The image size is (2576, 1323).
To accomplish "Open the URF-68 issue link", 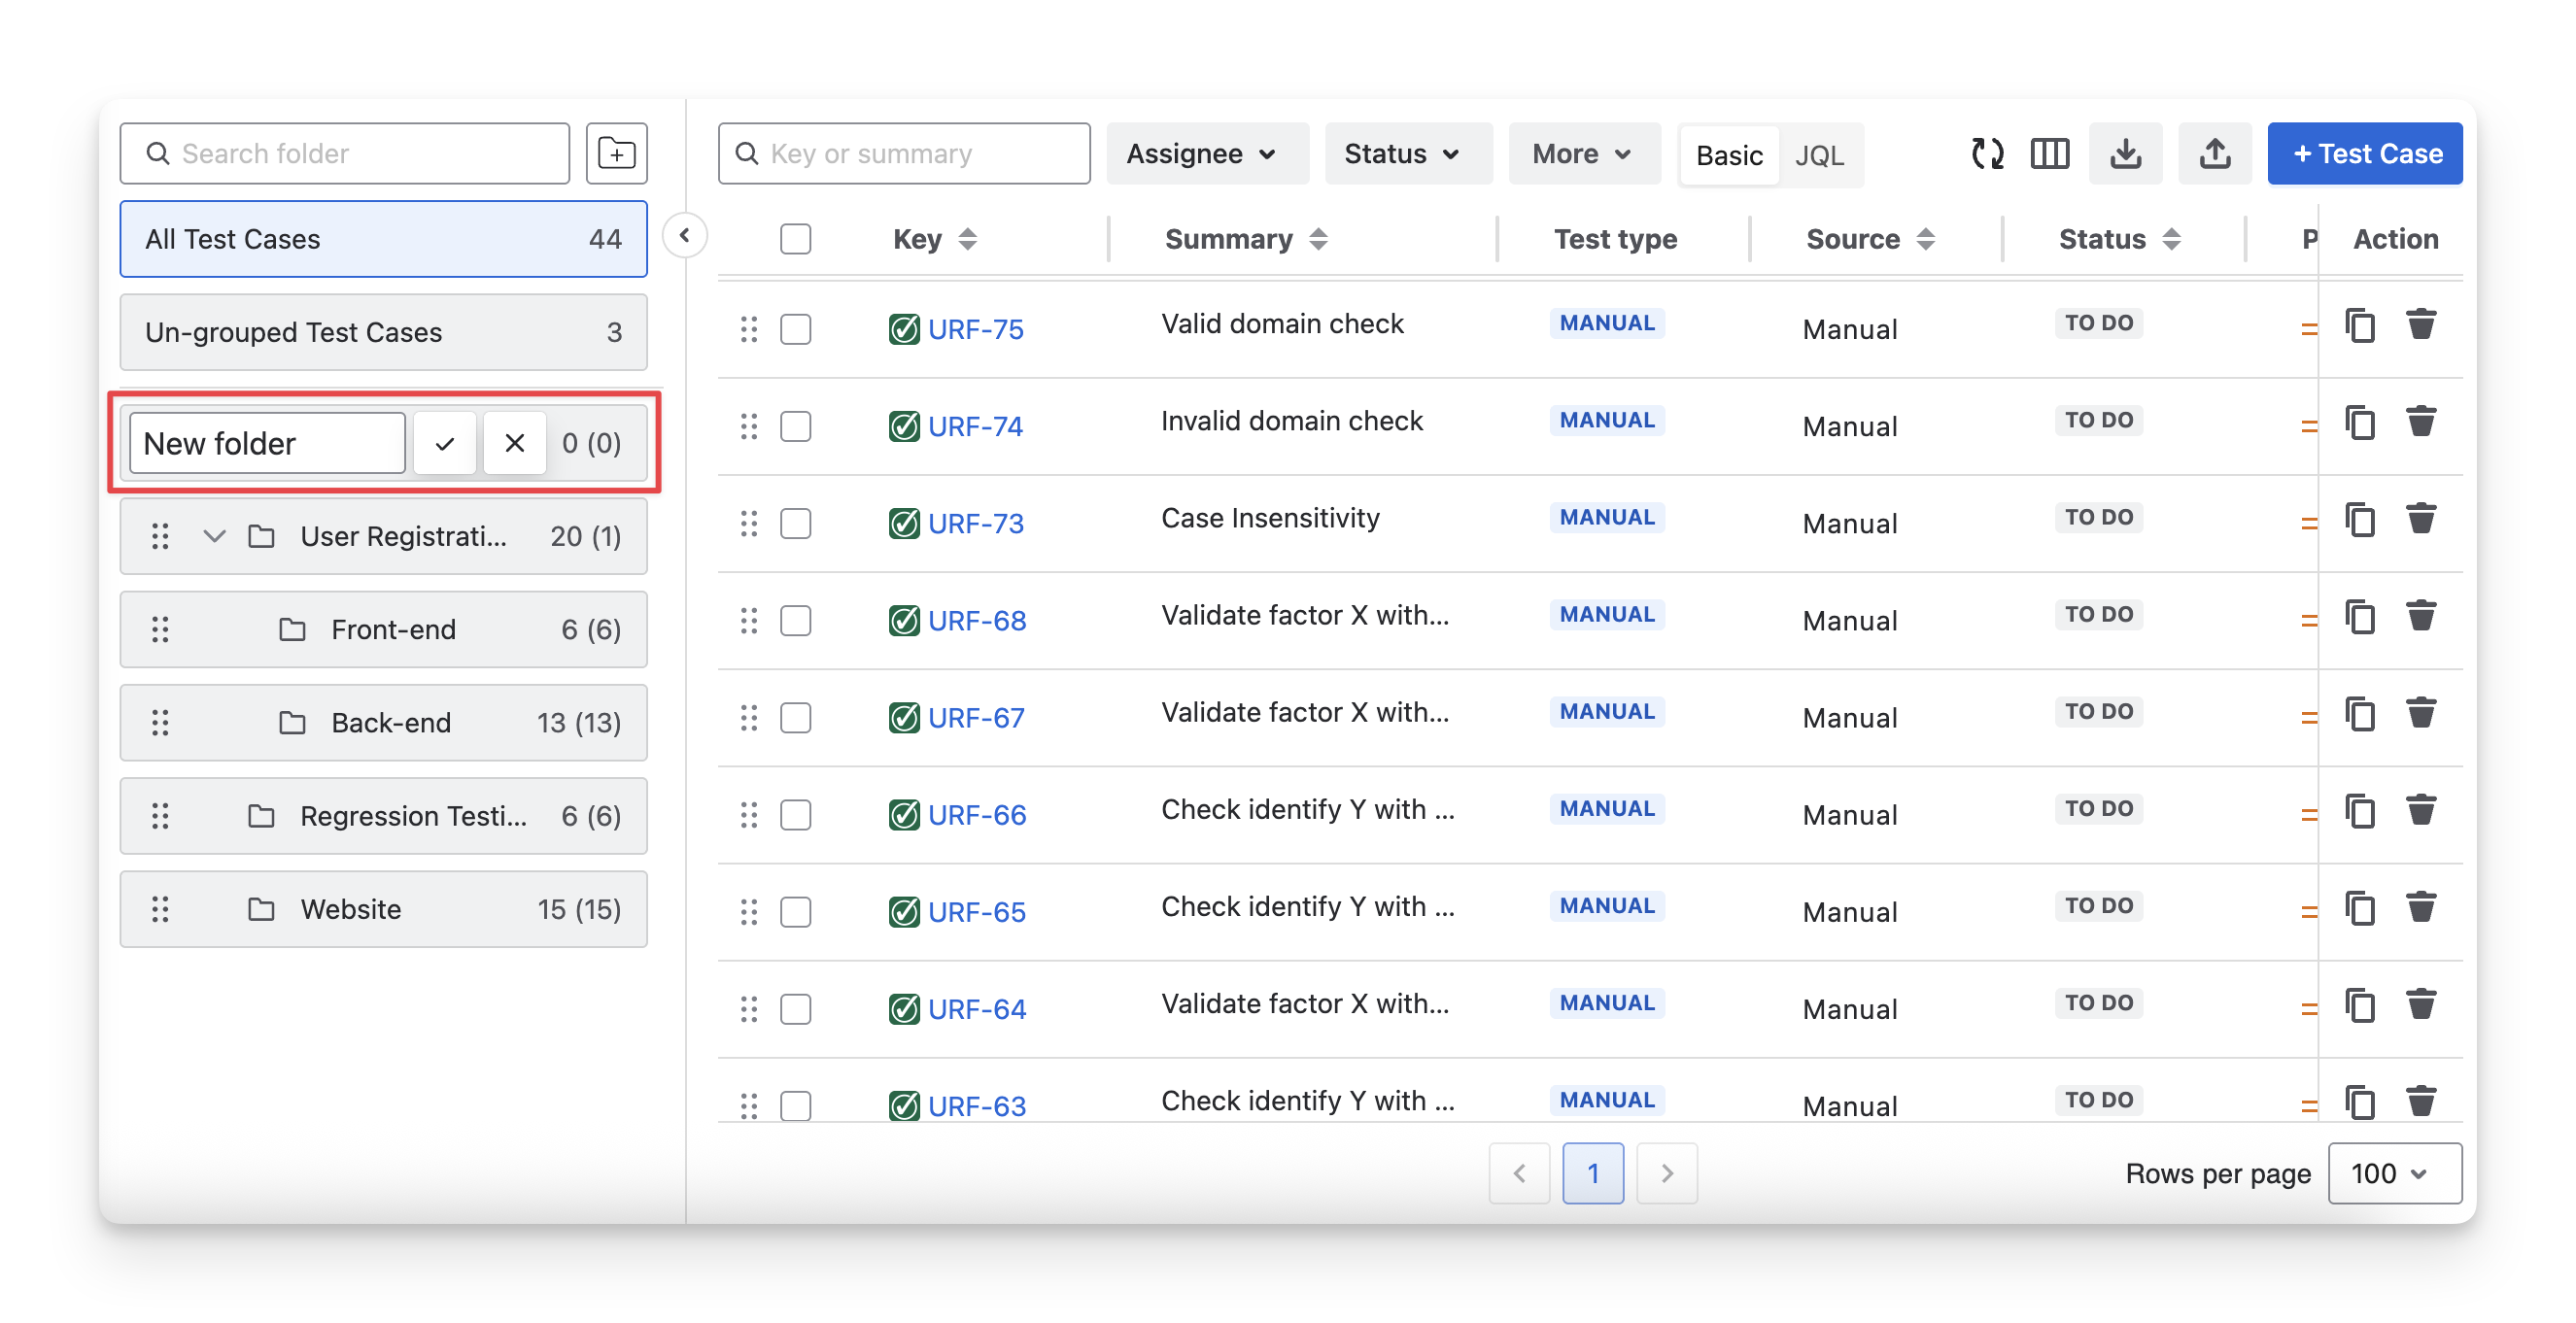I will (x=976, y=621).
